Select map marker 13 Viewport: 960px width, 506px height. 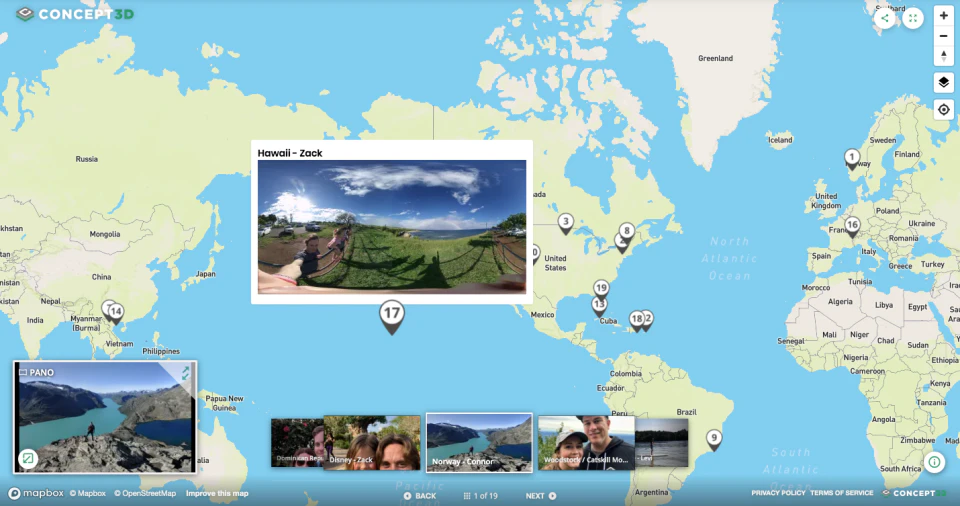599,305
